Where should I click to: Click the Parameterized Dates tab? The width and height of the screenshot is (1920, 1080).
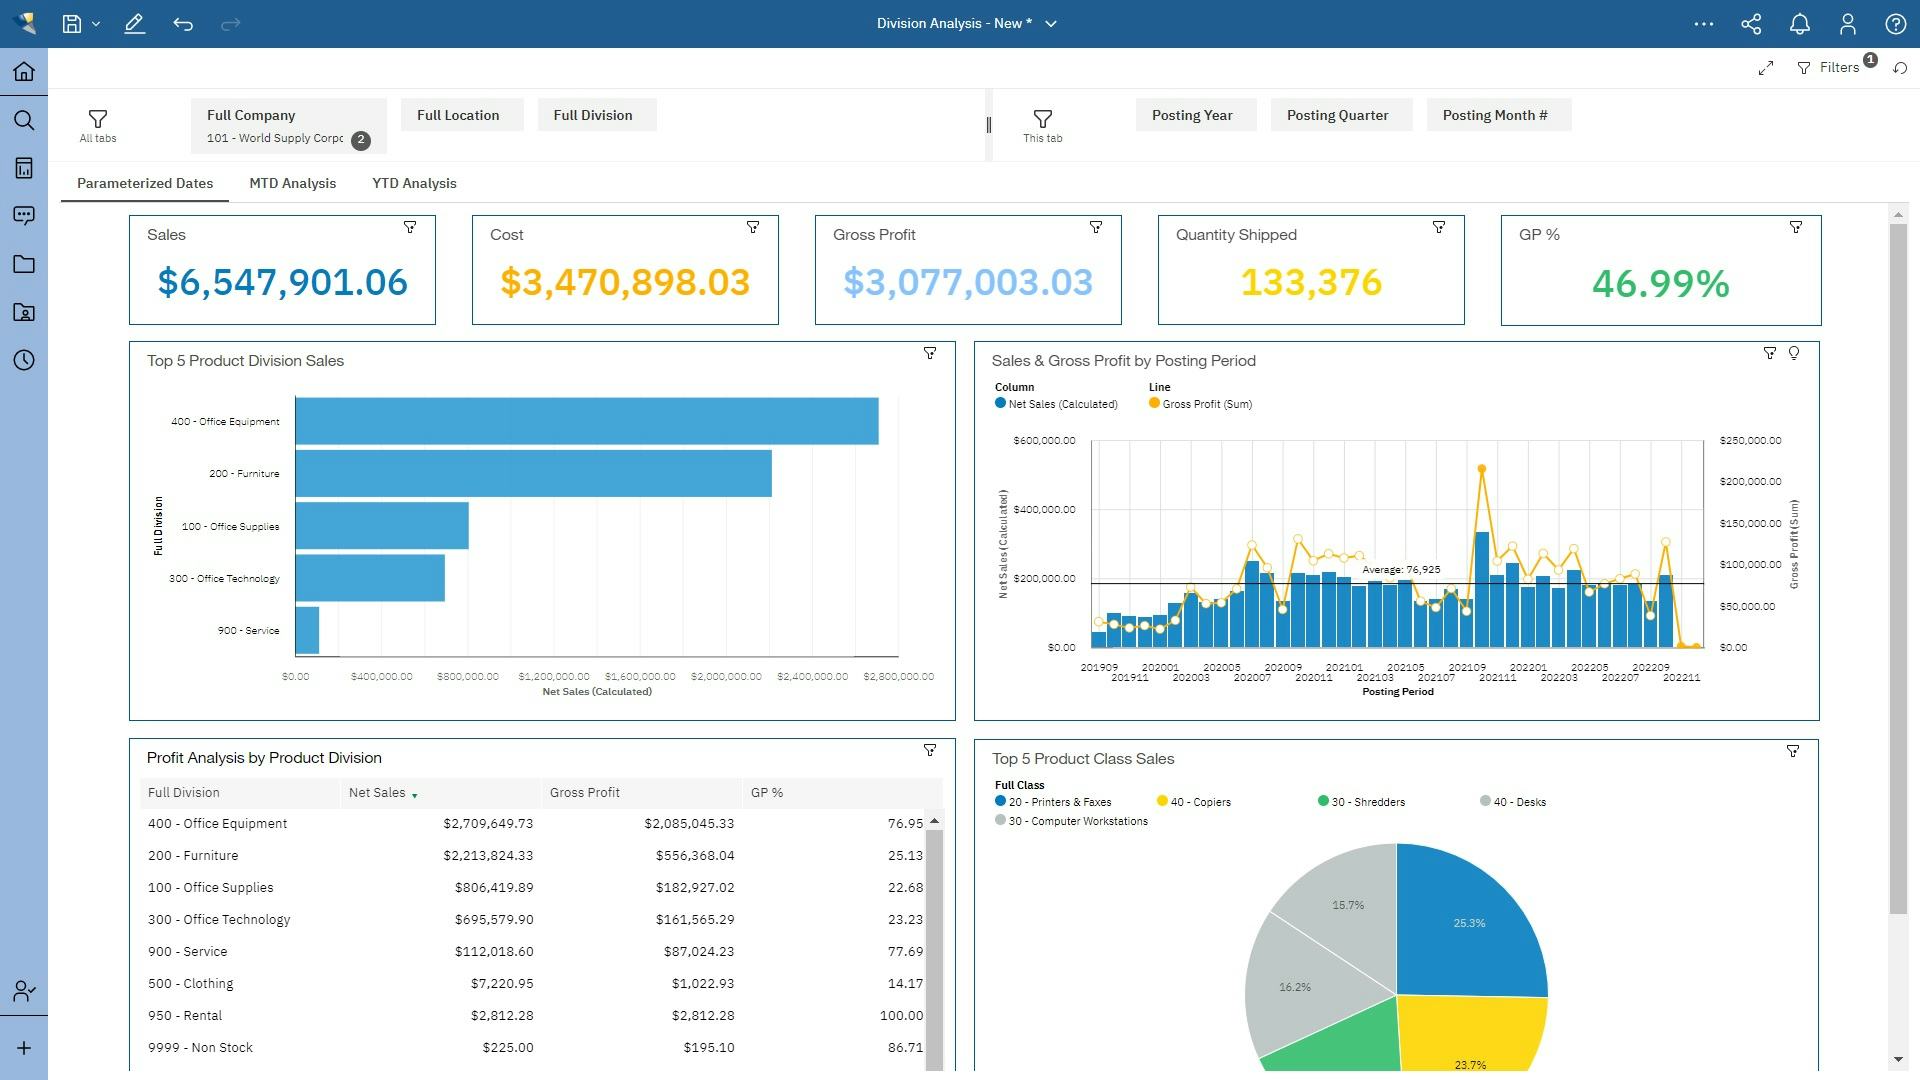pyautogui.click(x=144, y=183)
